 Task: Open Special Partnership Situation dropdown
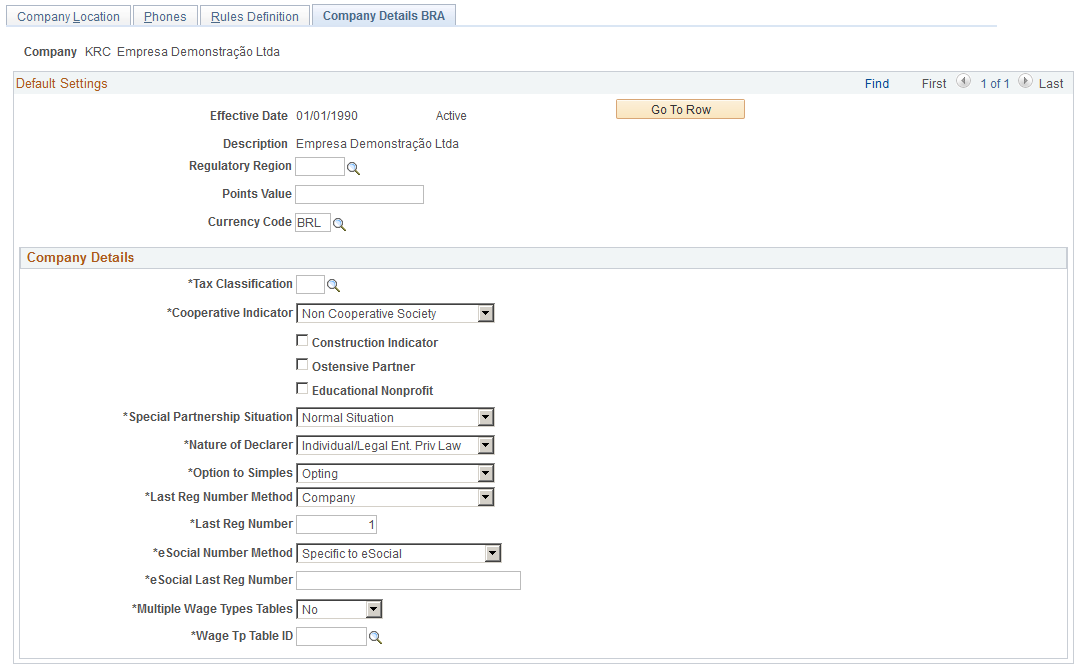tap(486, 418)
